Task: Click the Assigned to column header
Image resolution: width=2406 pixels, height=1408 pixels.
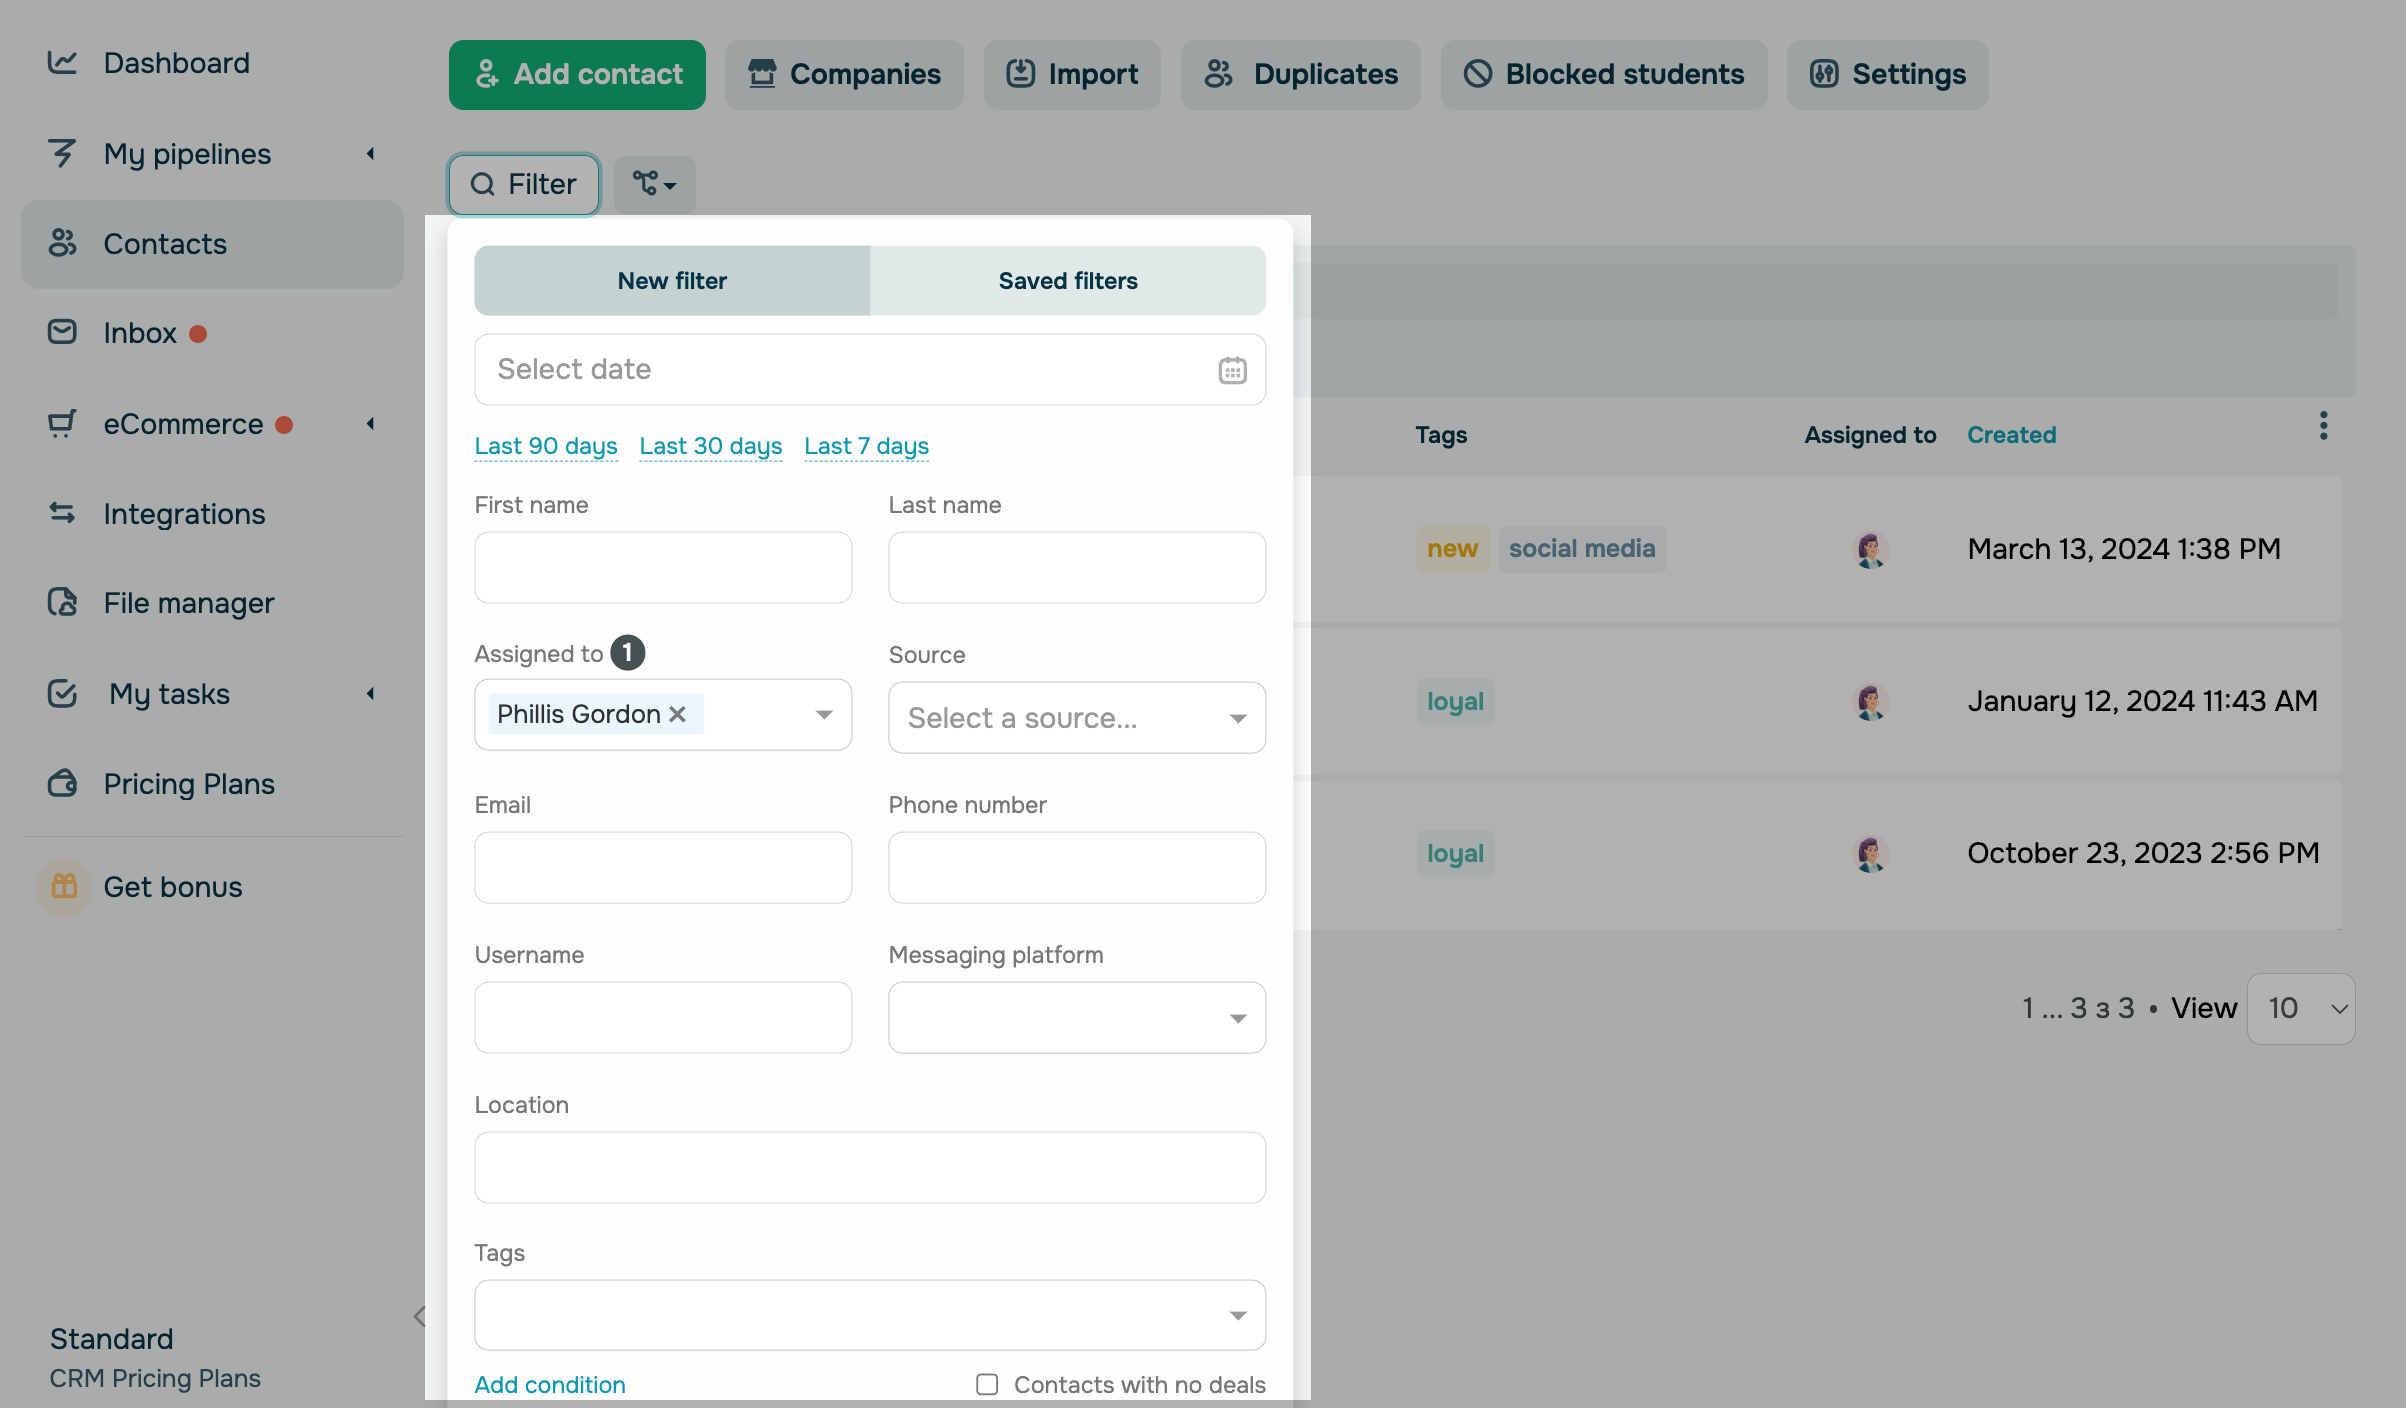Action: (1870, 435)
